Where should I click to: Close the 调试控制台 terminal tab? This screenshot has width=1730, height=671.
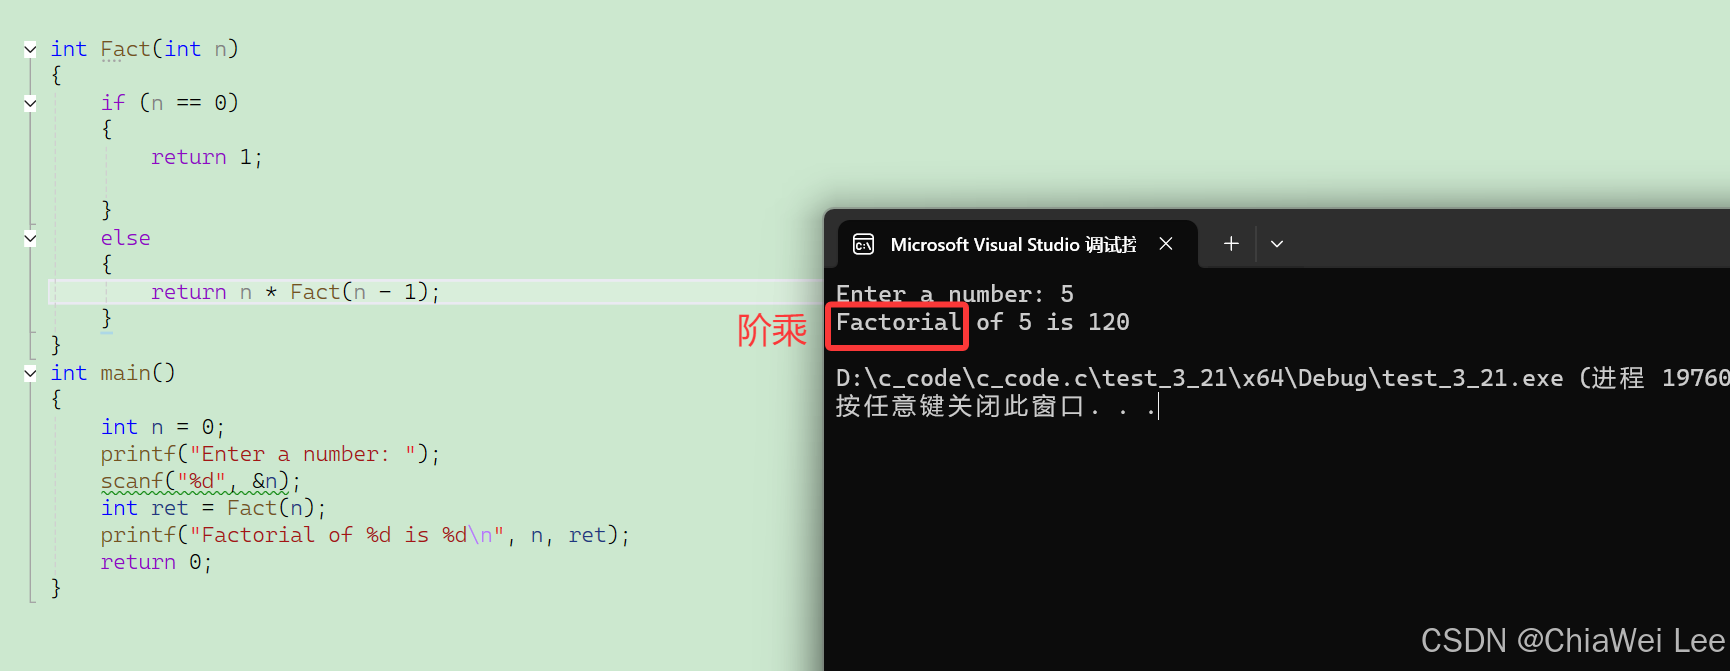pos(1165,243)
